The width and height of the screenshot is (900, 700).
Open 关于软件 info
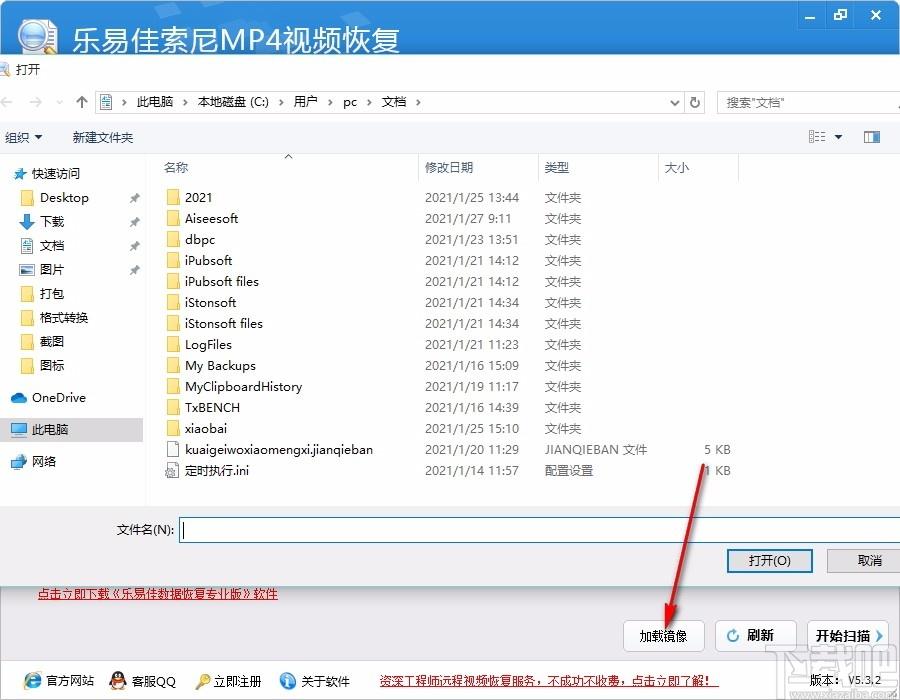point(315,681)
